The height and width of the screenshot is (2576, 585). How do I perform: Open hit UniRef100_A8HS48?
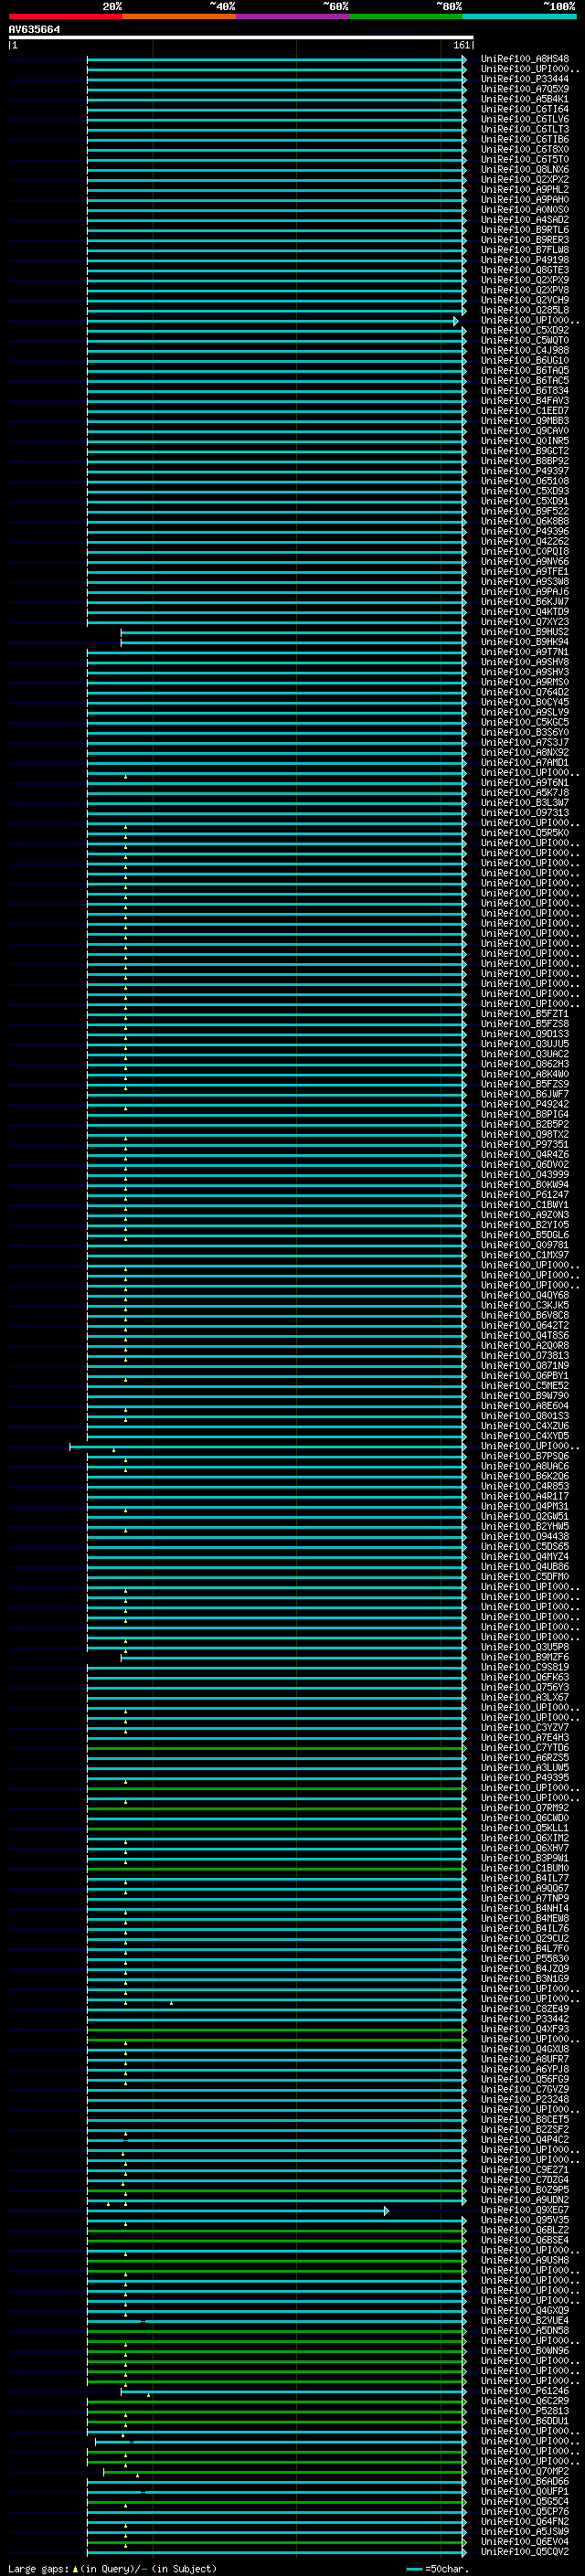[525, 59]
